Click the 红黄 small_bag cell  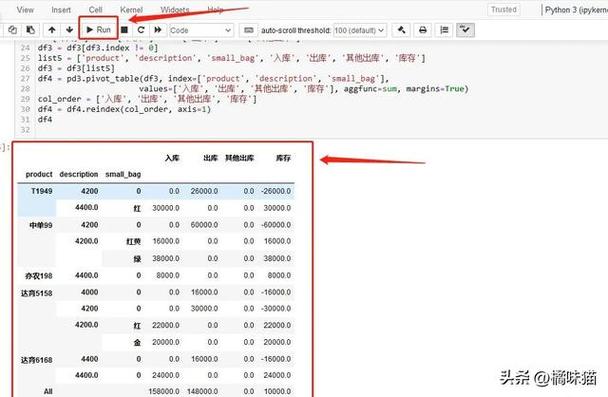click(x=133, y=242)
